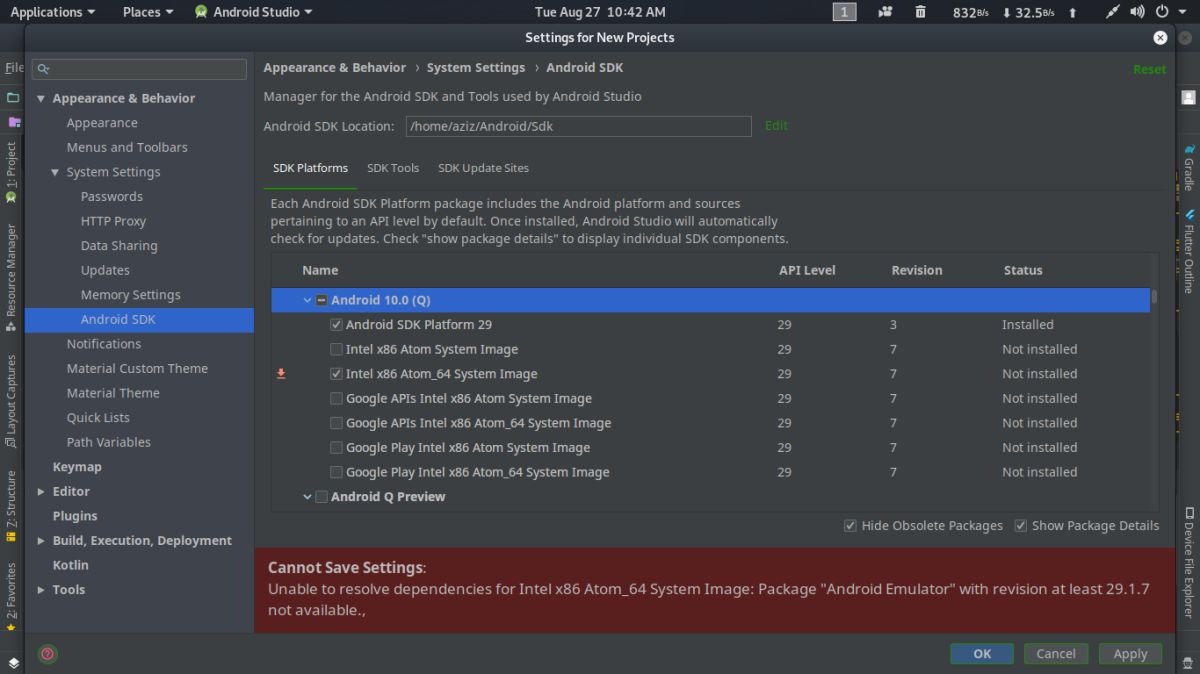Expand the Editor settings node arrow
This screenshot has height=674, width=1200.
point(41,492)
